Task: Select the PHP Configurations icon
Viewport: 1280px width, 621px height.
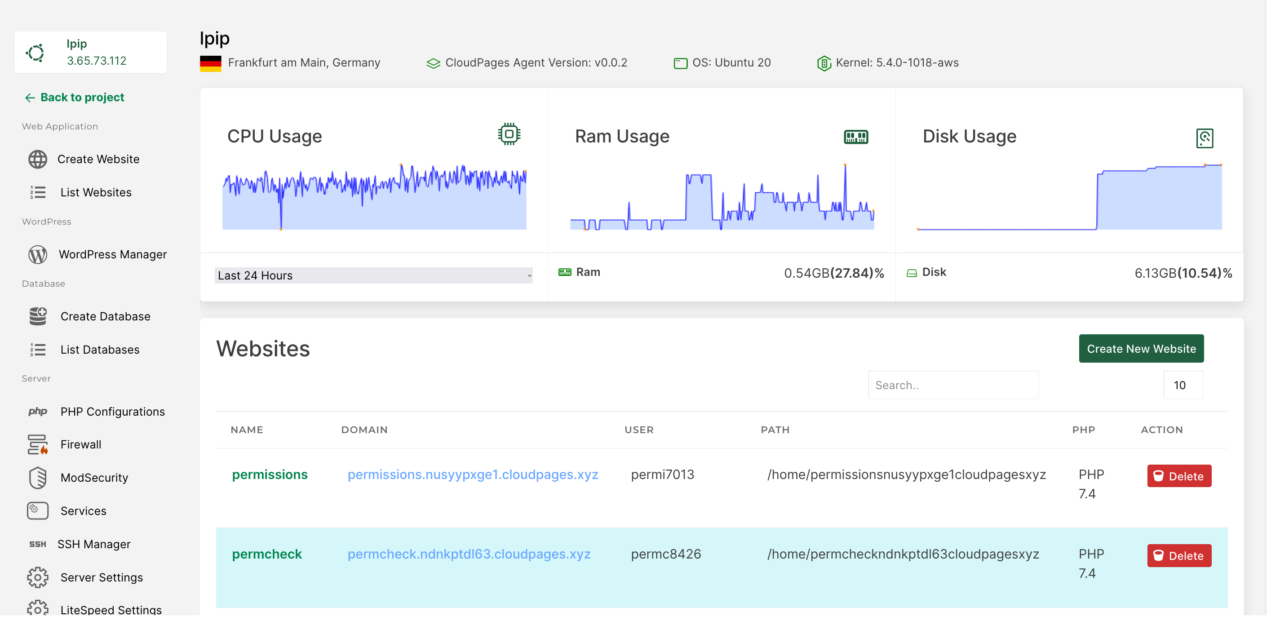Action: click(38, 411)
